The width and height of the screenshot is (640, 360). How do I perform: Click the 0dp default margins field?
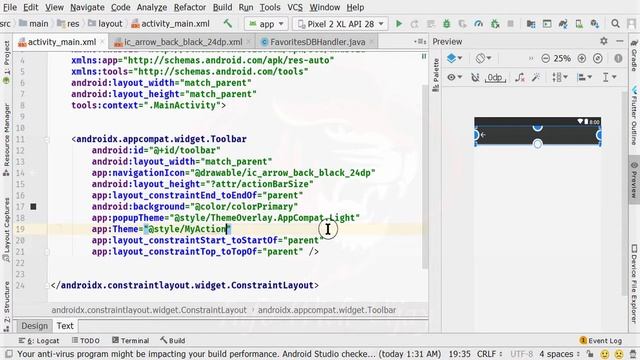[x=495, y=77]
